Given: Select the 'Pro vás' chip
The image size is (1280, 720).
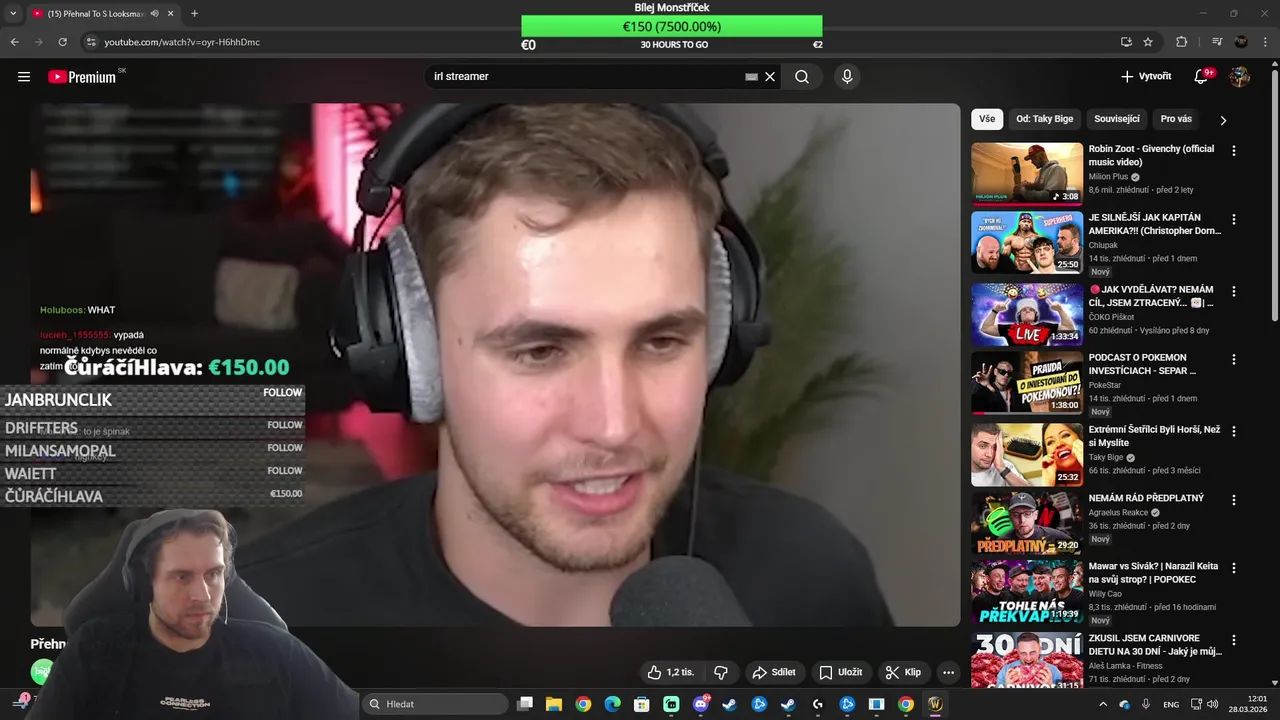Looking at the screenshot, I should coord(1176,119).
